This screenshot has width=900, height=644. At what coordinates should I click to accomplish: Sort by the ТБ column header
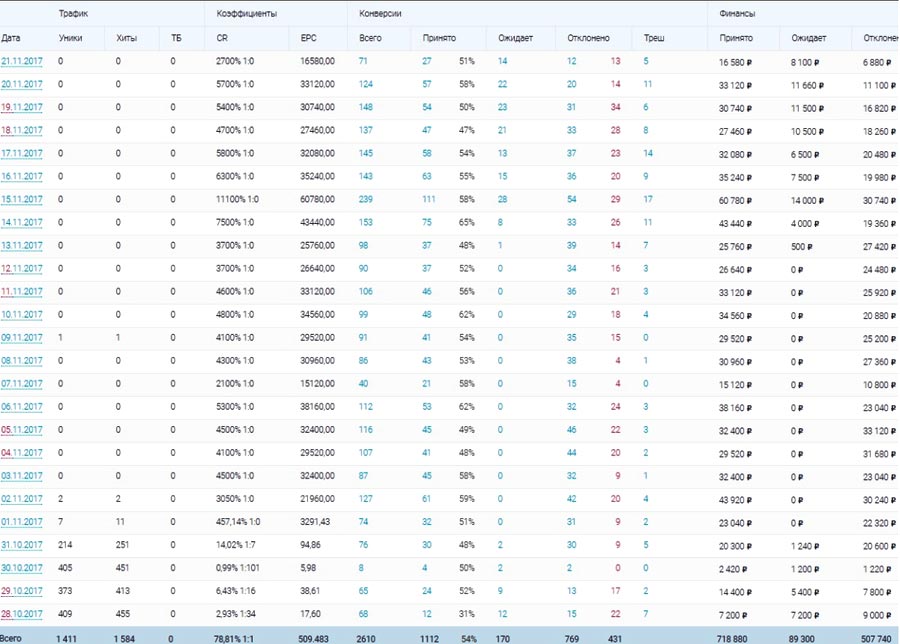coord(176,38)
